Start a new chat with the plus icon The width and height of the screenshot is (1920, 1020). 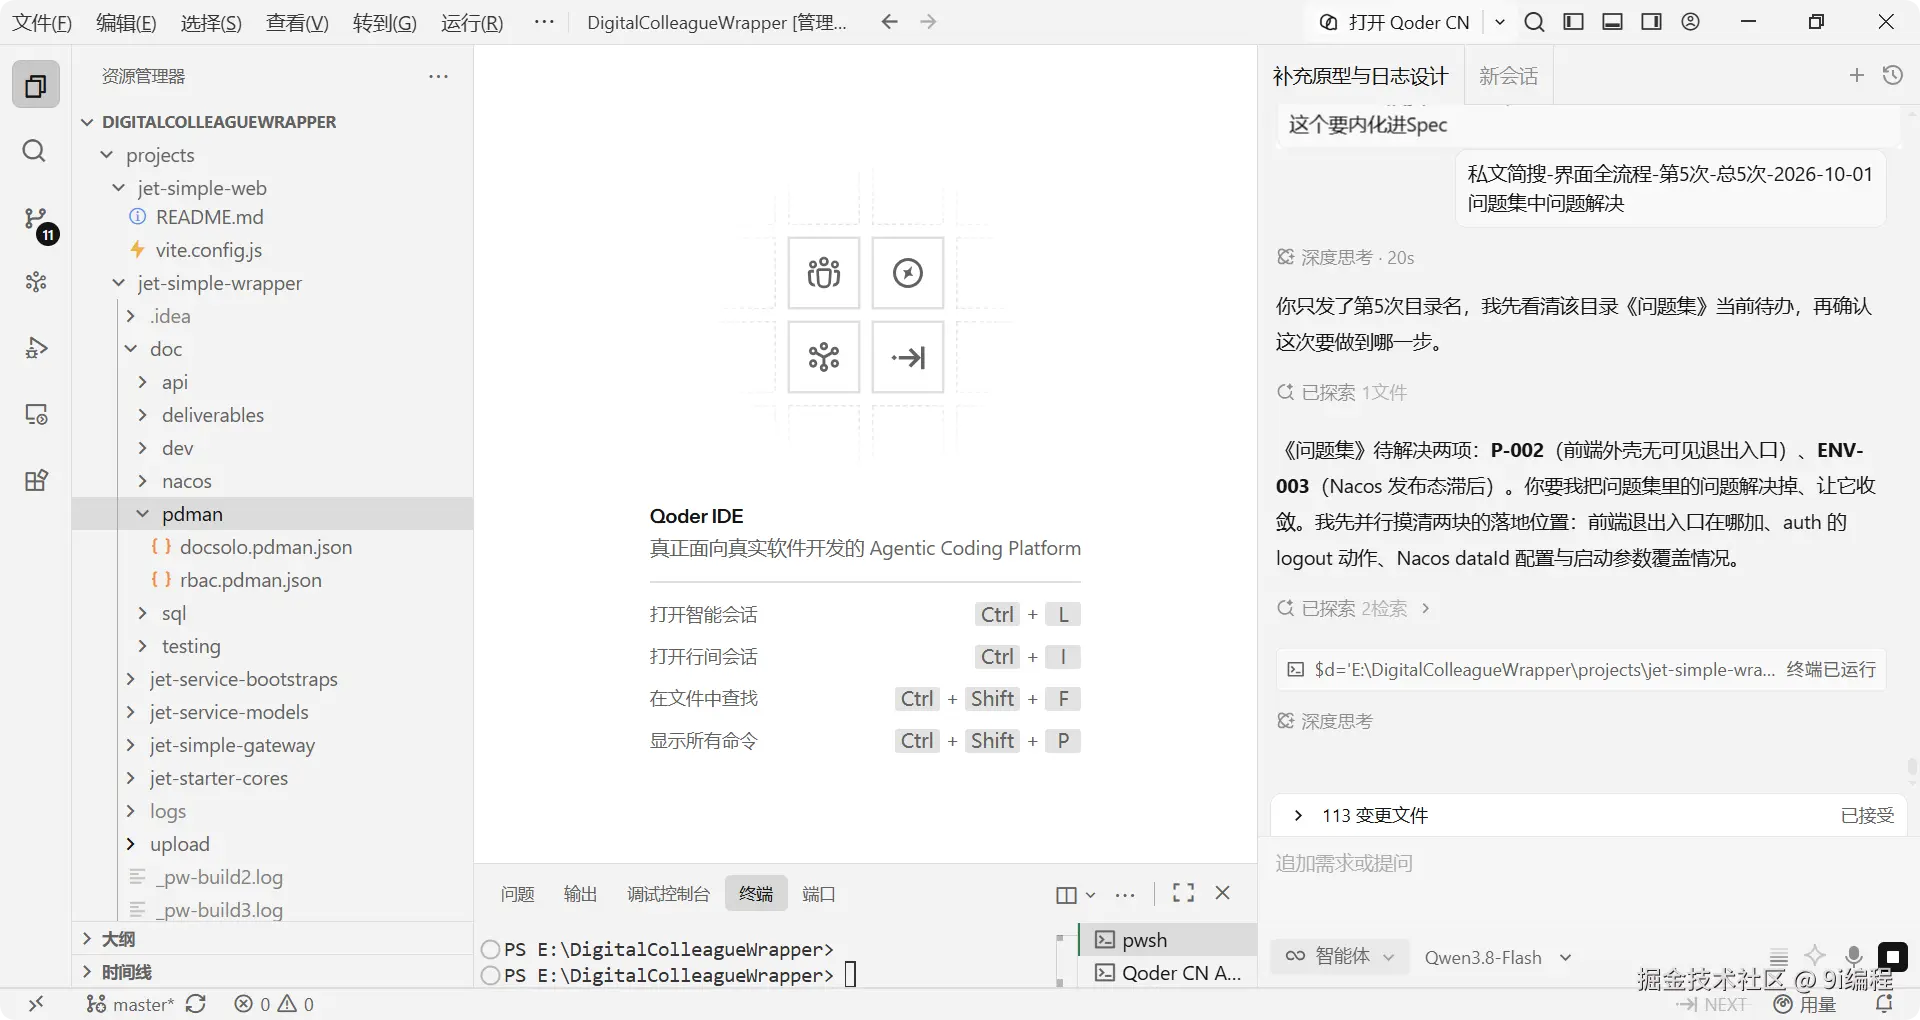(1857, 75)
